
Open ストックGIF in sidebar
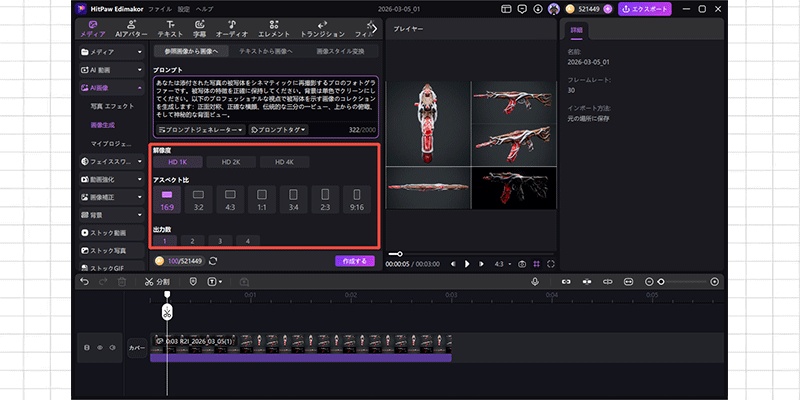coord(112,267)
